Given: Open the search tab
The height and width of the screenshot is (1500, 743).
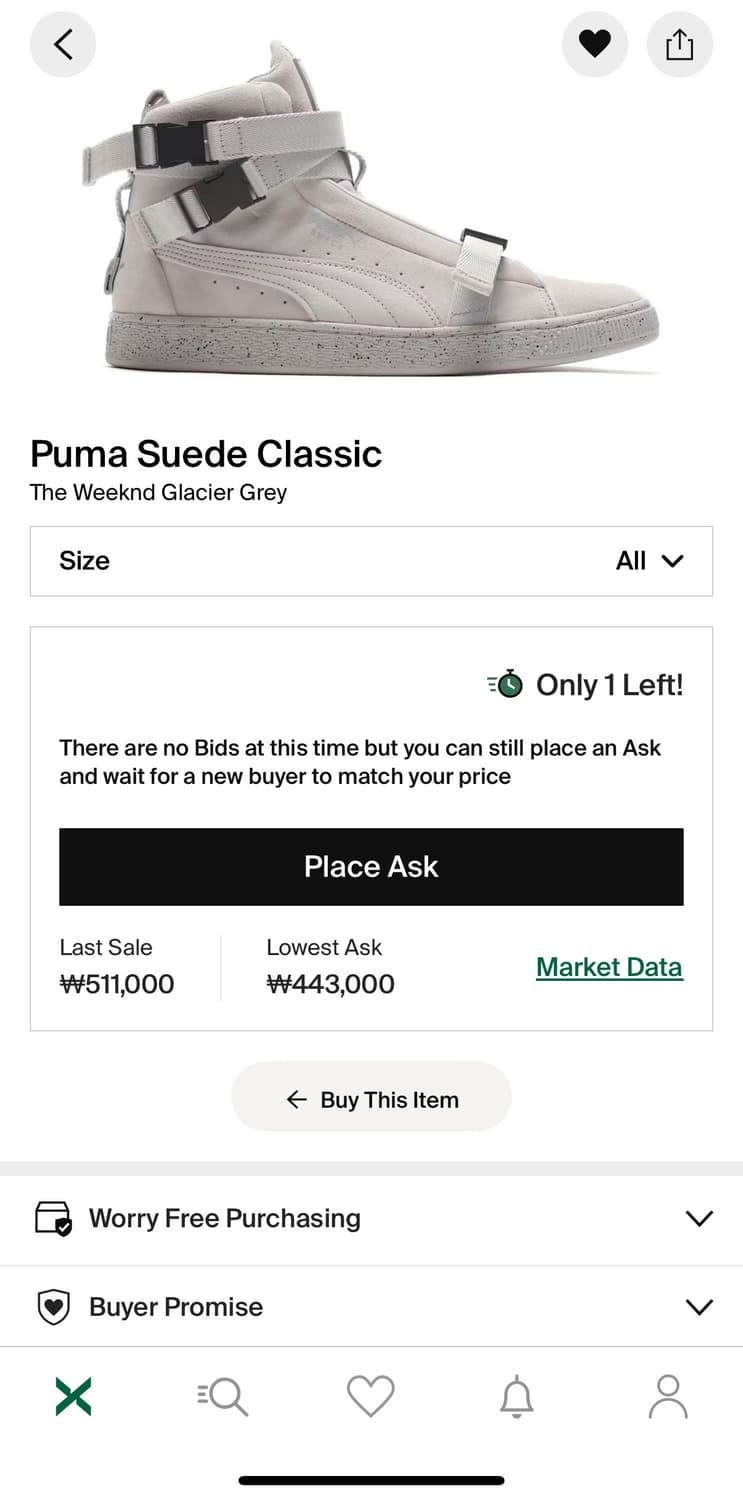Looking at the screenshot, I should [x=222, y=1396].
